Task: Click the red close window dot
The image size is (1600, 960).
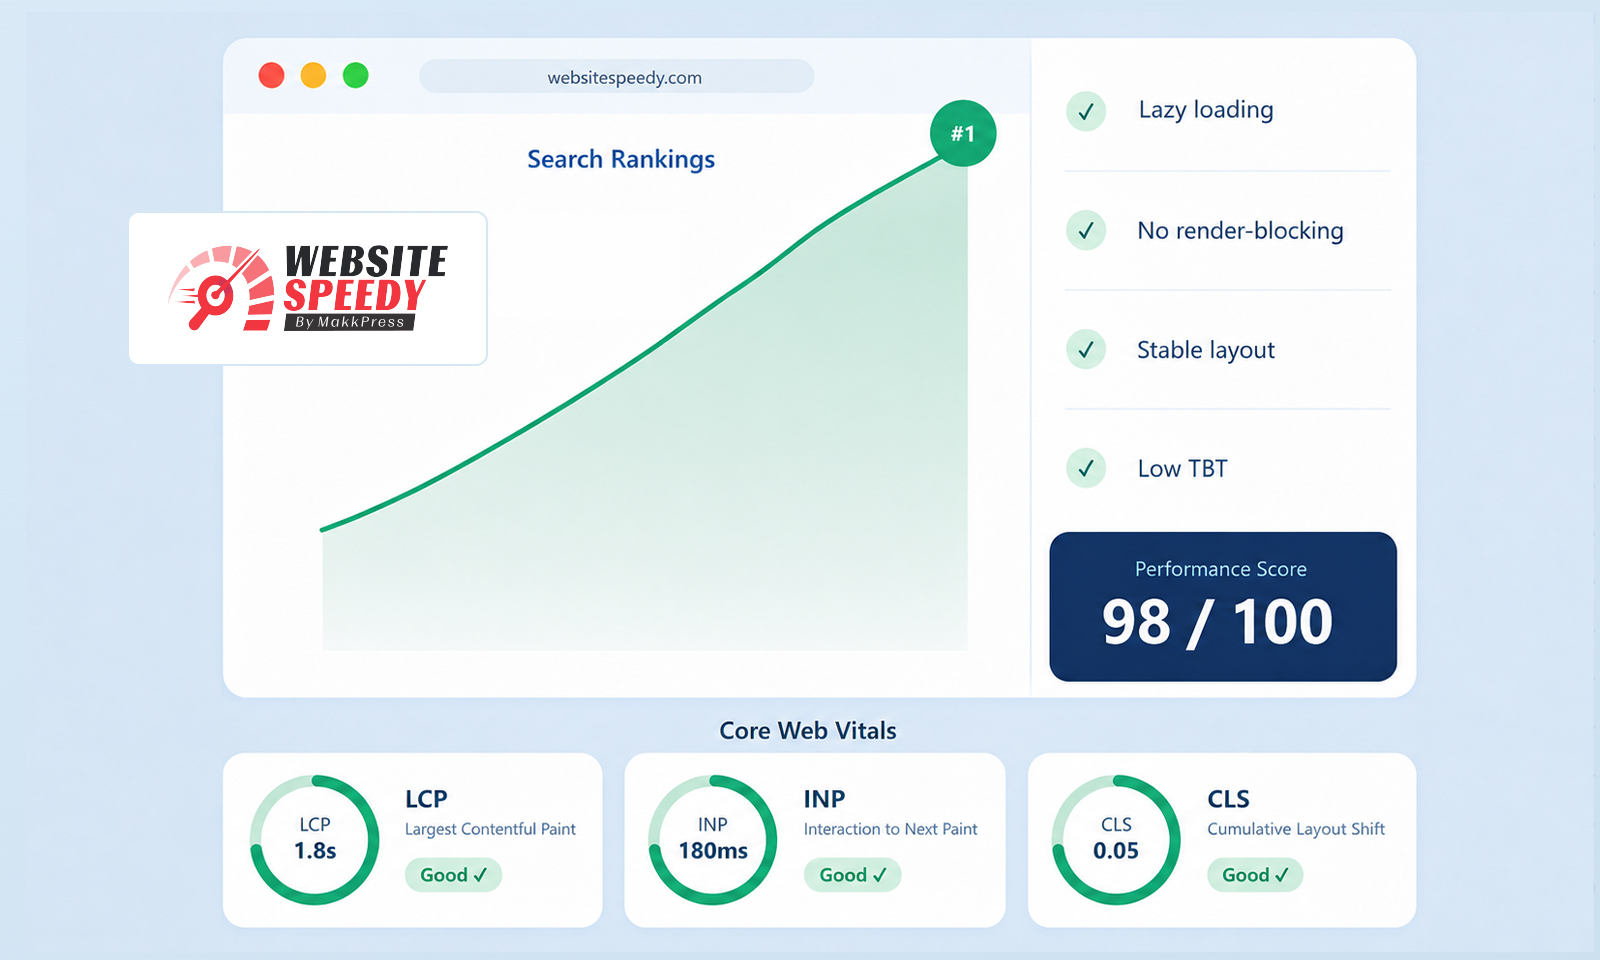Action: click(271, 75)
